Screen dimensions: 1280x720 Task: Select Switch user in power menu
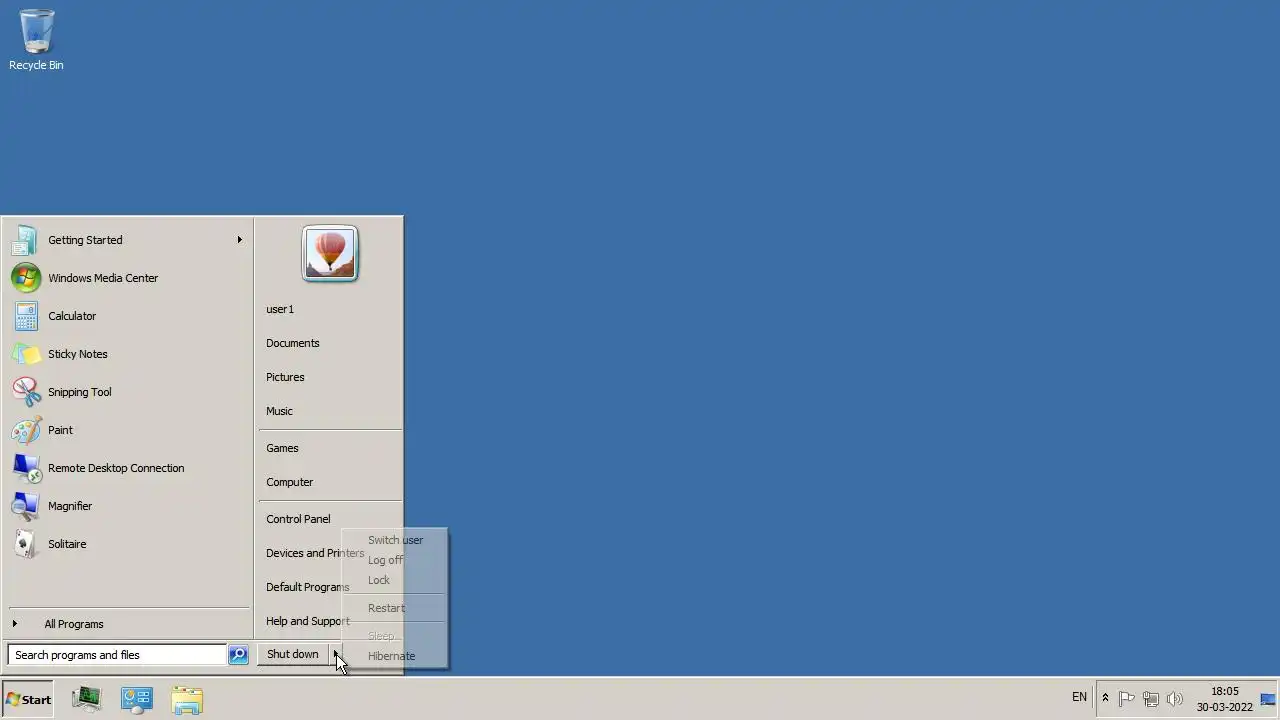tap(395, 540)
